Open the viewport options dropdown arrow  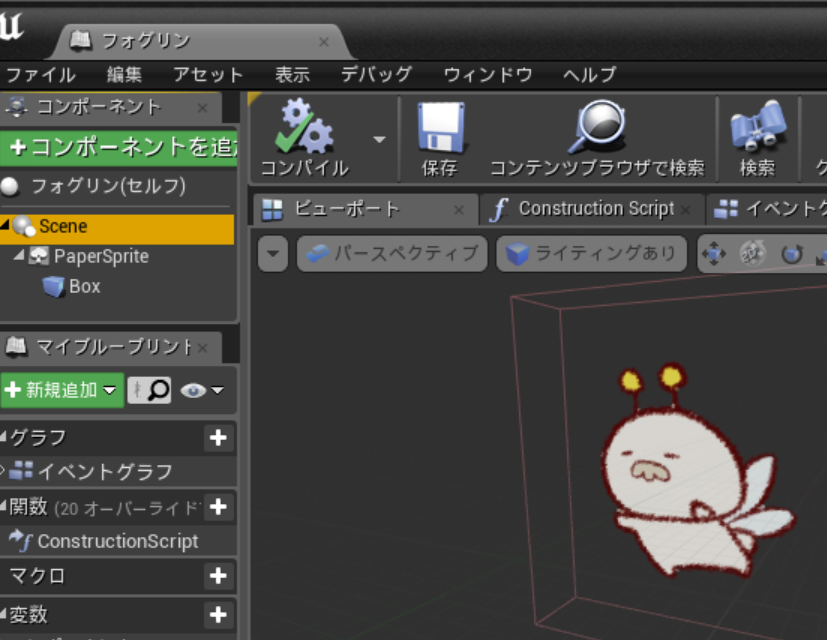click(273, 254)
